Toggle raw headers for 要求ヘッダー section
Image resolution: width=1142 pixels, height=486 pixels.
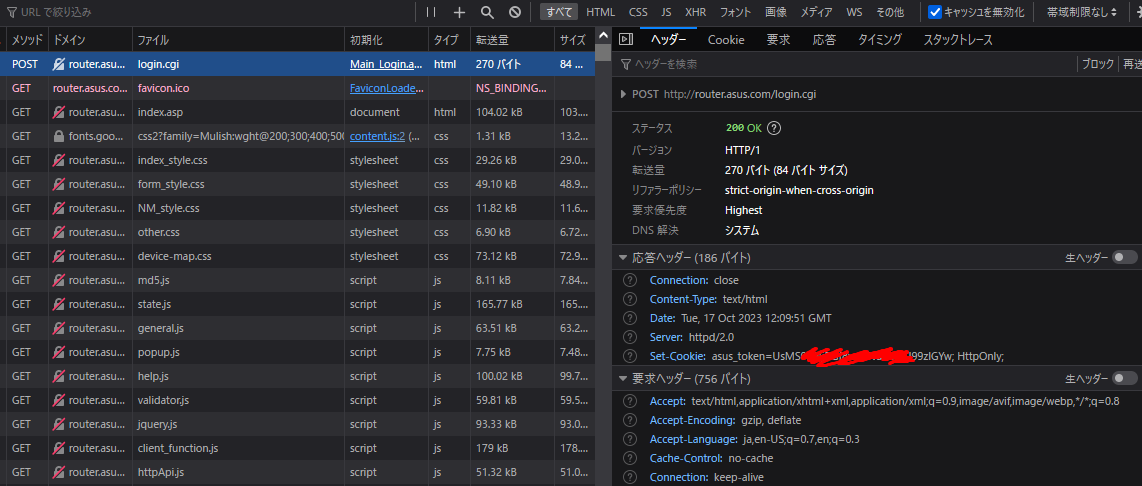click(x=1125, y=379)
